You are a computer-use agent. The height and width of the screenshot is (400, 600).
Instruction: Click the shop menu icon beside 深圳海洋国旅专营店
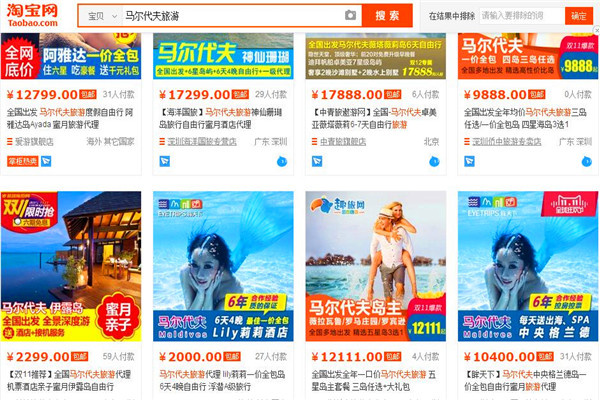tap(162, 142)
